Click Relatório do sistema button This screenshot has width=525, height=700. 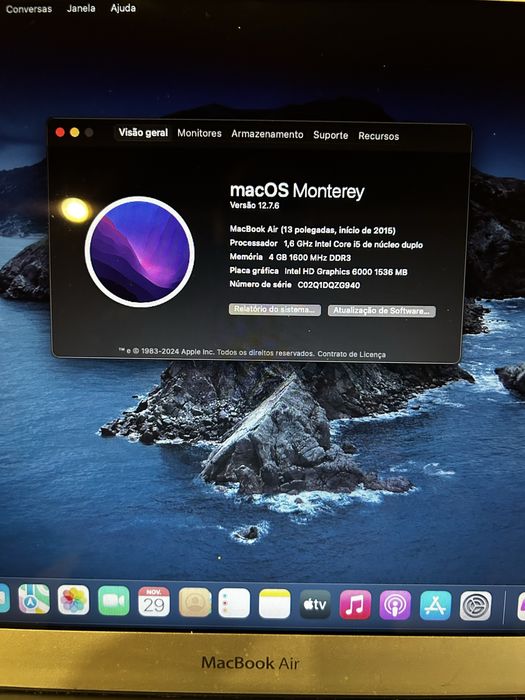[x=275, y=309]
